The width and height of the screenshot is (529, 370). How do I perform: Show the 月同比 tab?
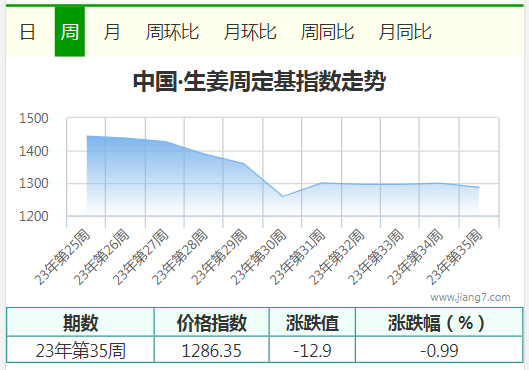pyautogui.click(x=405, y=32)
